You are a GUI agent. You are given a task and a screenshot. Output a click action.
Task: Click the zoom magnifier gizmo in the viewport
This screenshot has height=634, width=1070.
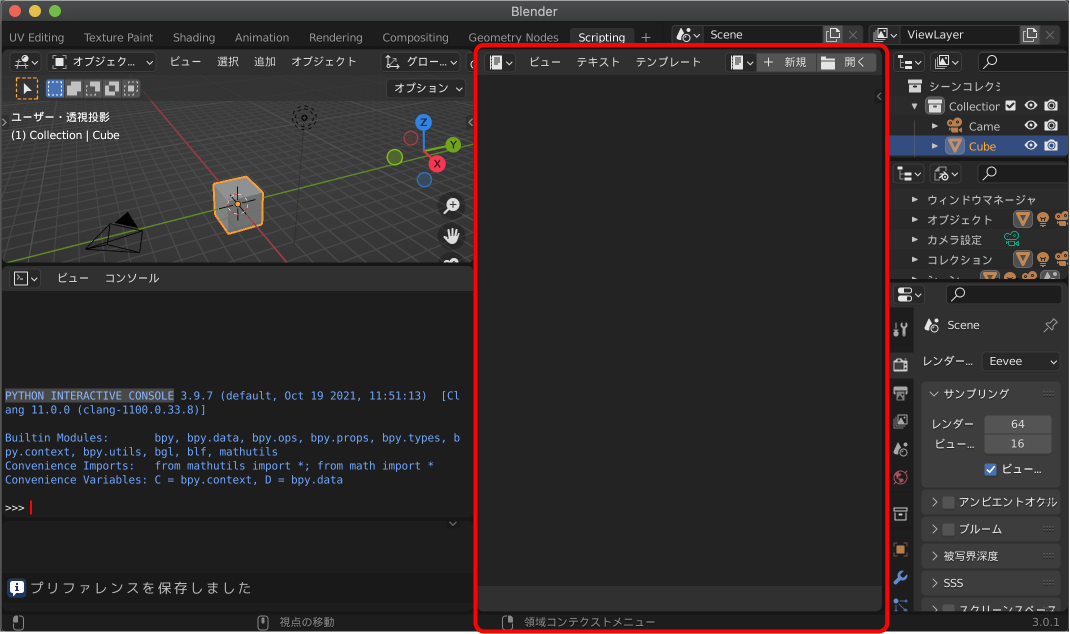(x=452, y=204)
